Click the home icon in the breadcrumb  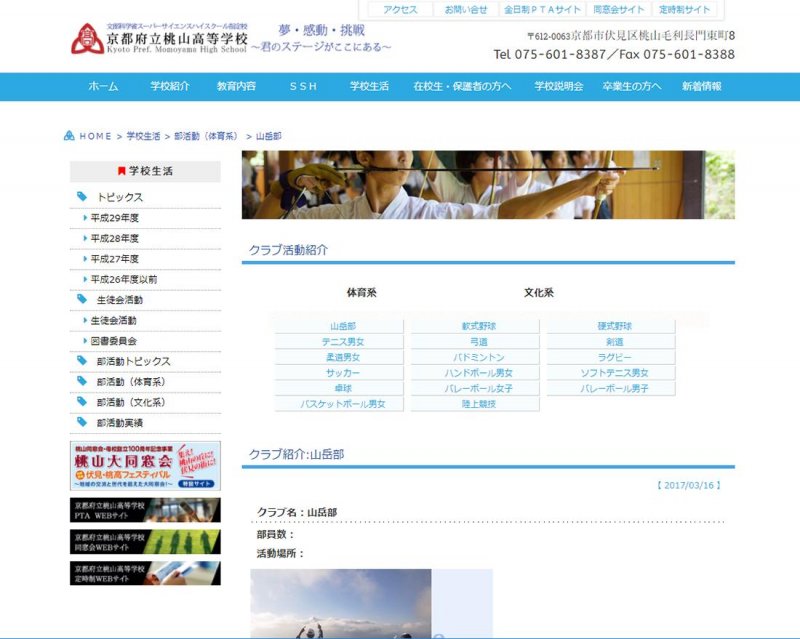(x=69, y=136)
